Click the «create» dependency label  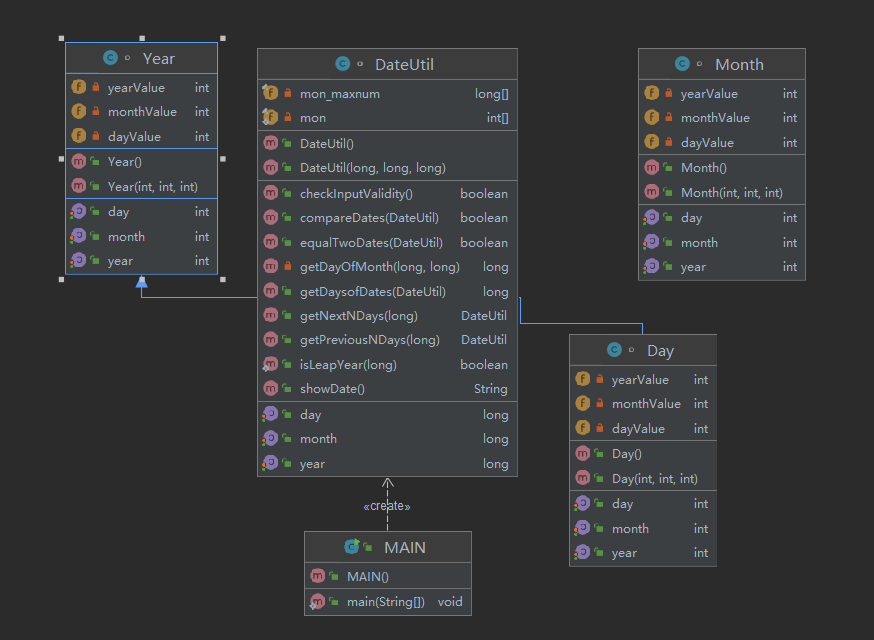[x=387, y=506]
